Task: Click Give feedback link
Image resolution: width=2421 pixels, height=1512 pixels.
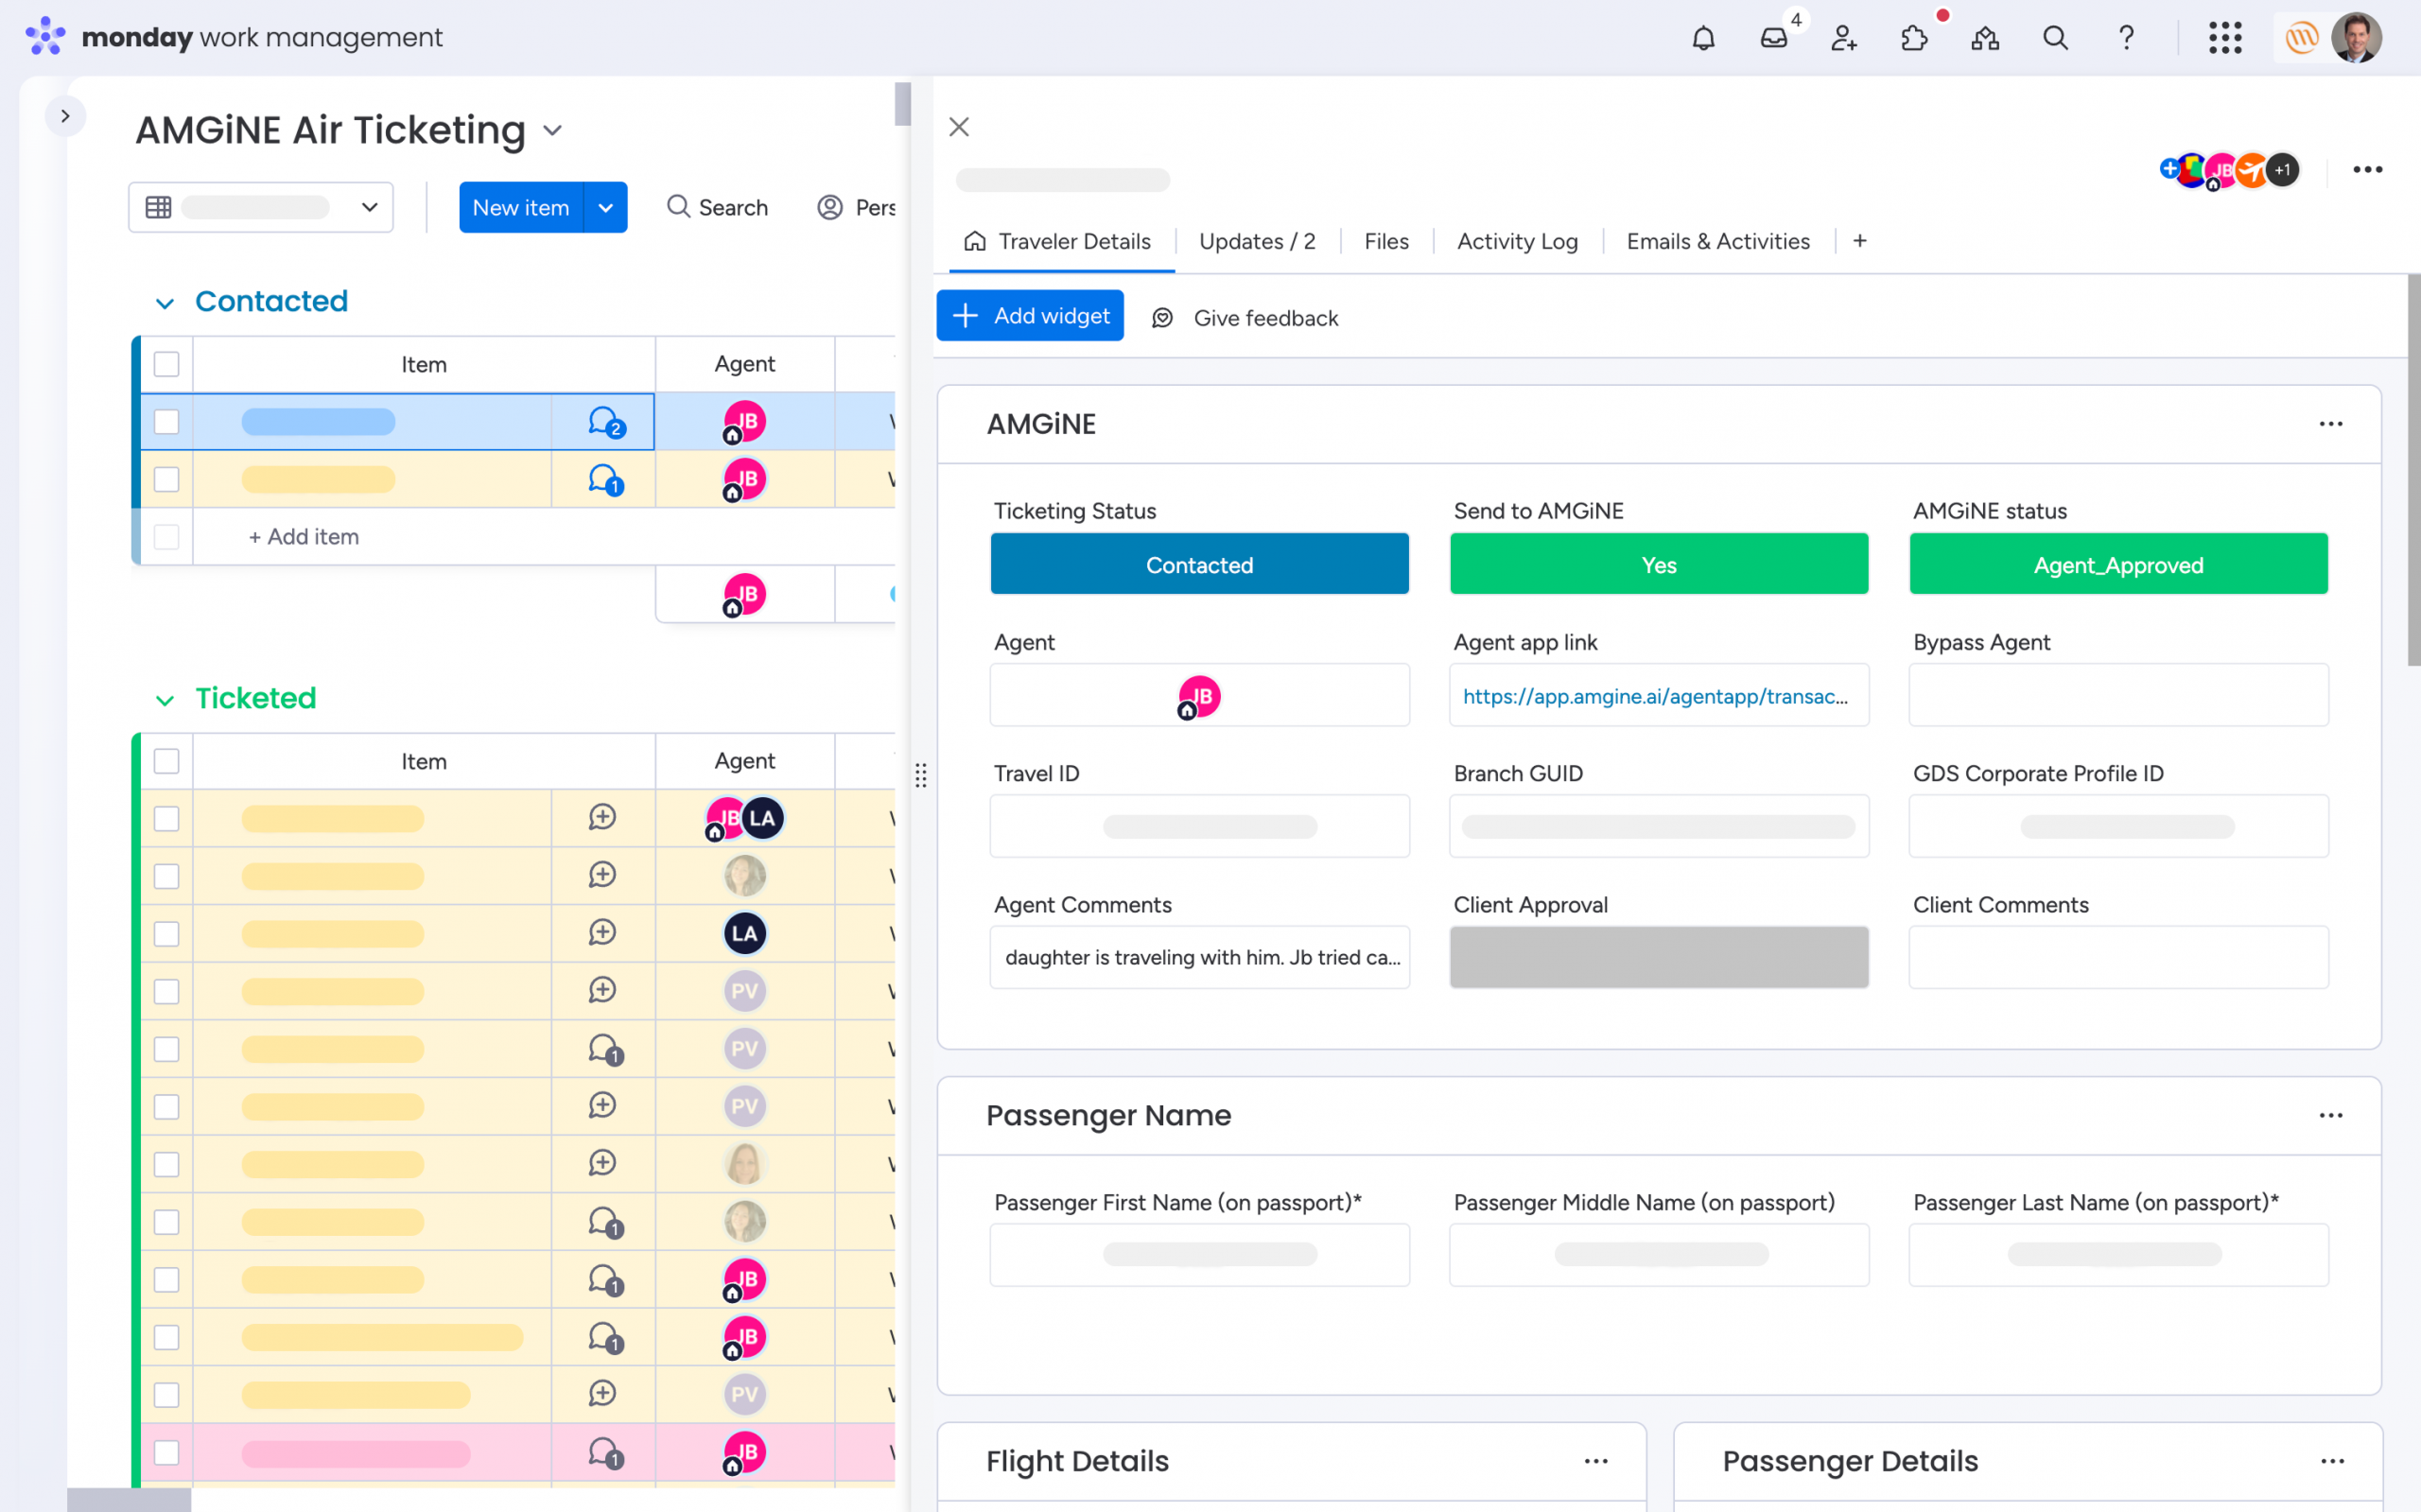Action: tap(1265, 318)
